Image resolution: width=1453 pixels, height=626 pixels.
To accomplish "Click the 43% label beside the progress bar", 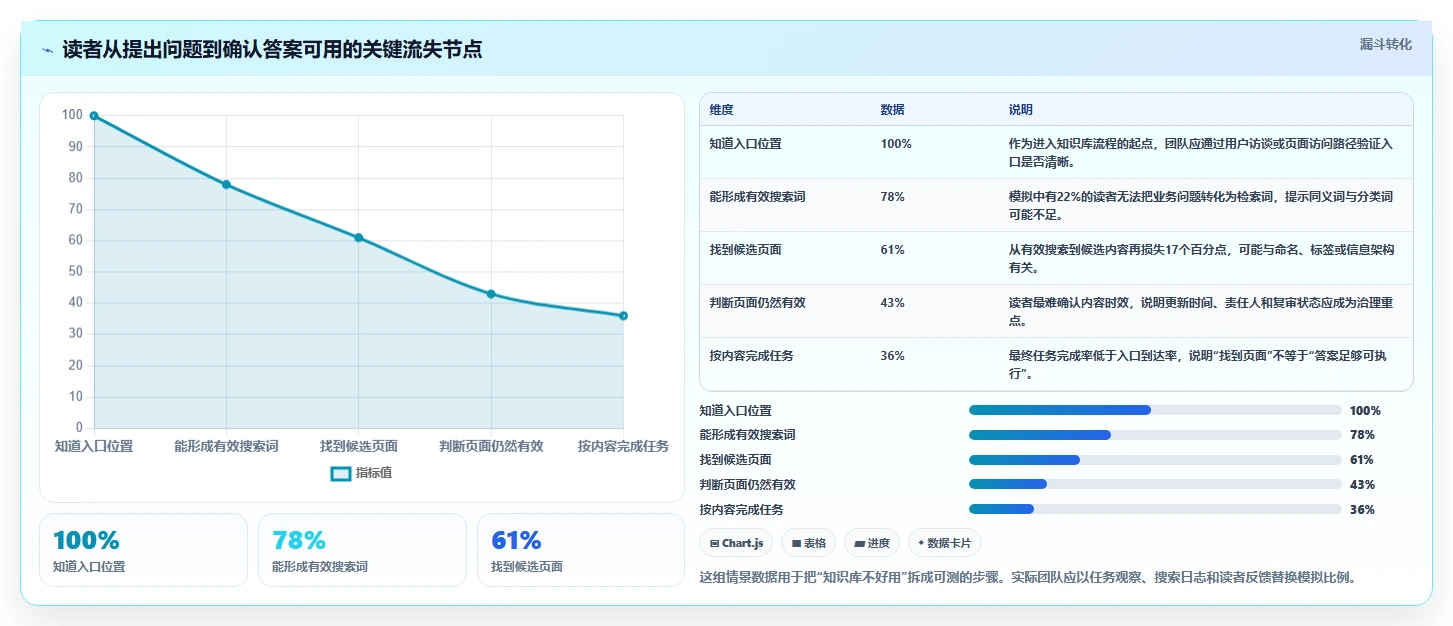I will (x=1362, y=485).
